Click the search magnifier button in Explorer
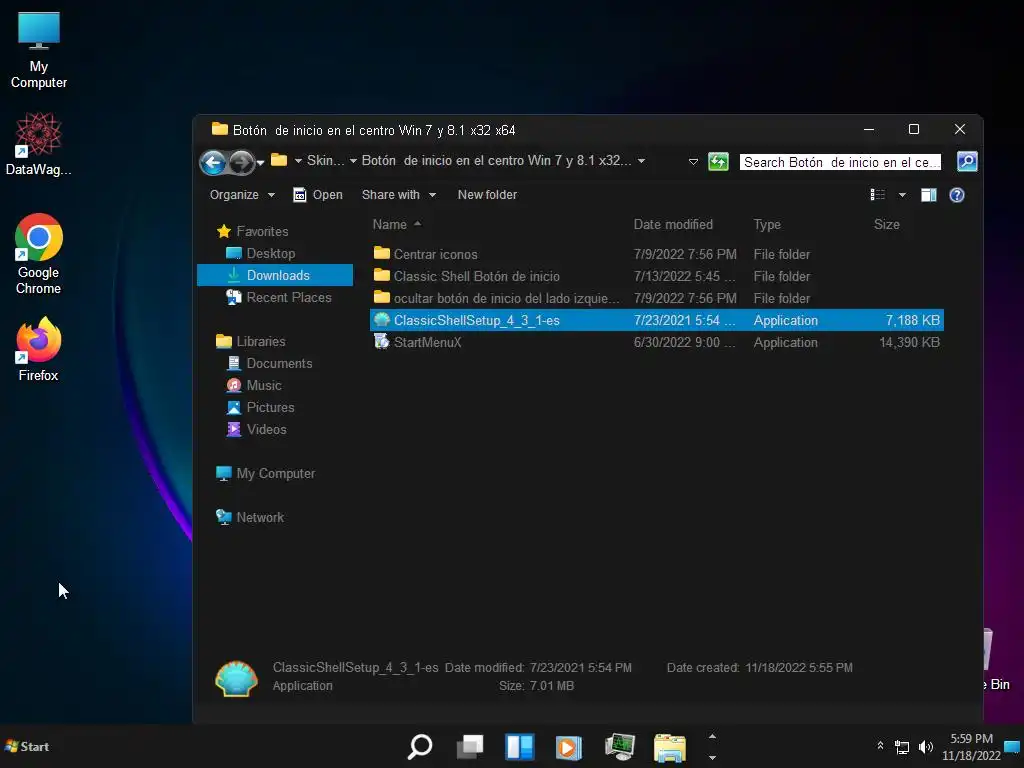 pos(967,161)
